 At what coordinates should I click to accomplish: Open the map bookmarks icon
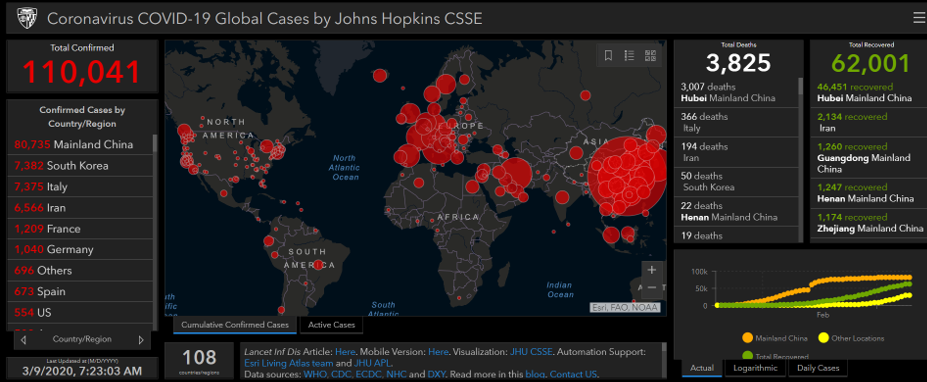(x=608, y=56)
